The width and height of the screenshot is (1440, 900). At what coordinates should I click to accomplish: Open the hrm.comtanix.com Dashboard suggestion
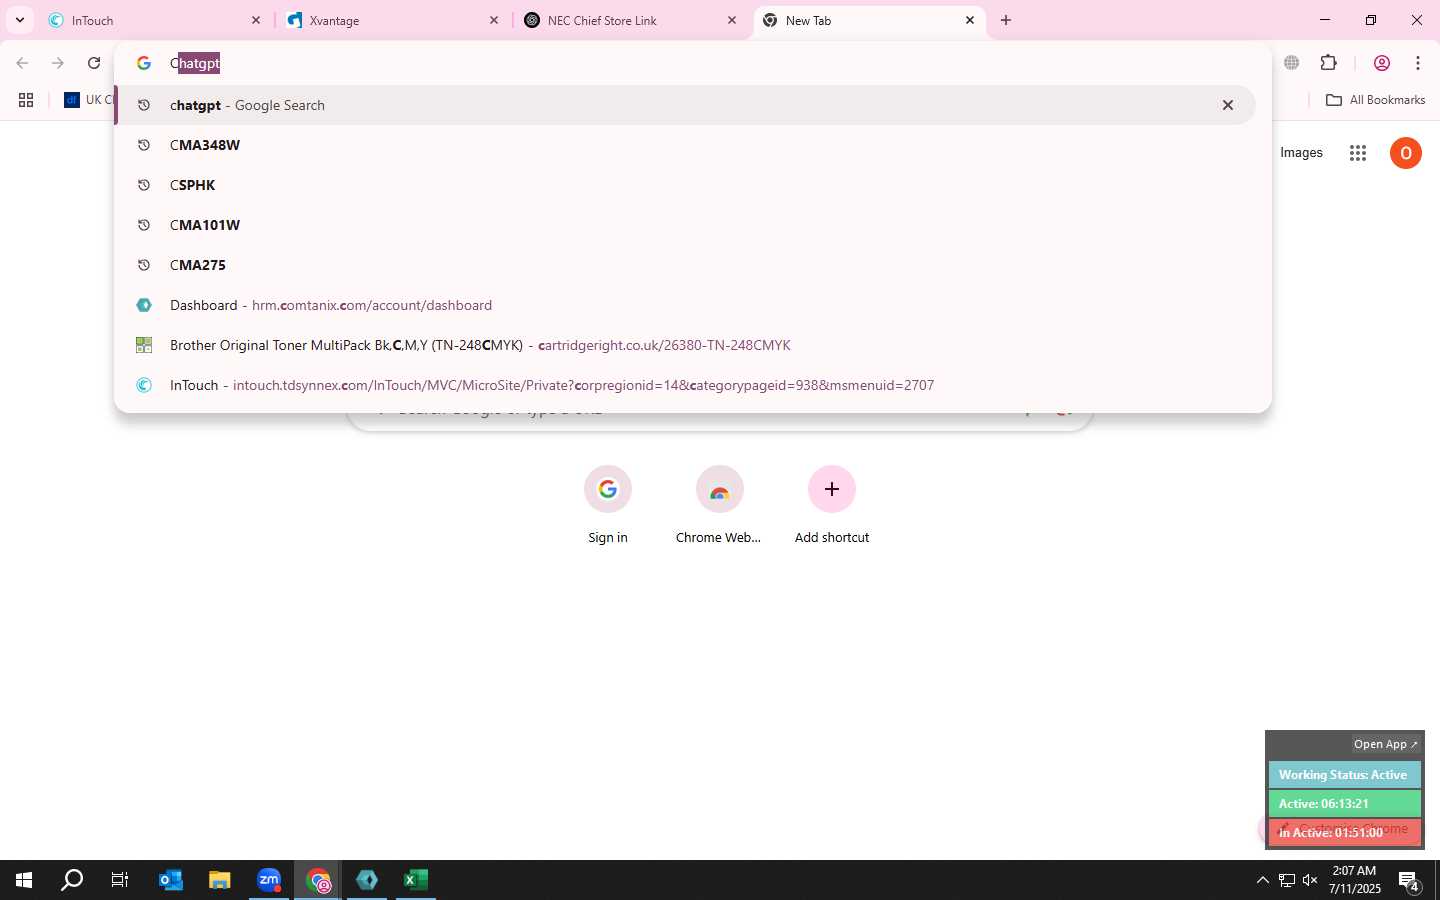(x=685, y=305)
